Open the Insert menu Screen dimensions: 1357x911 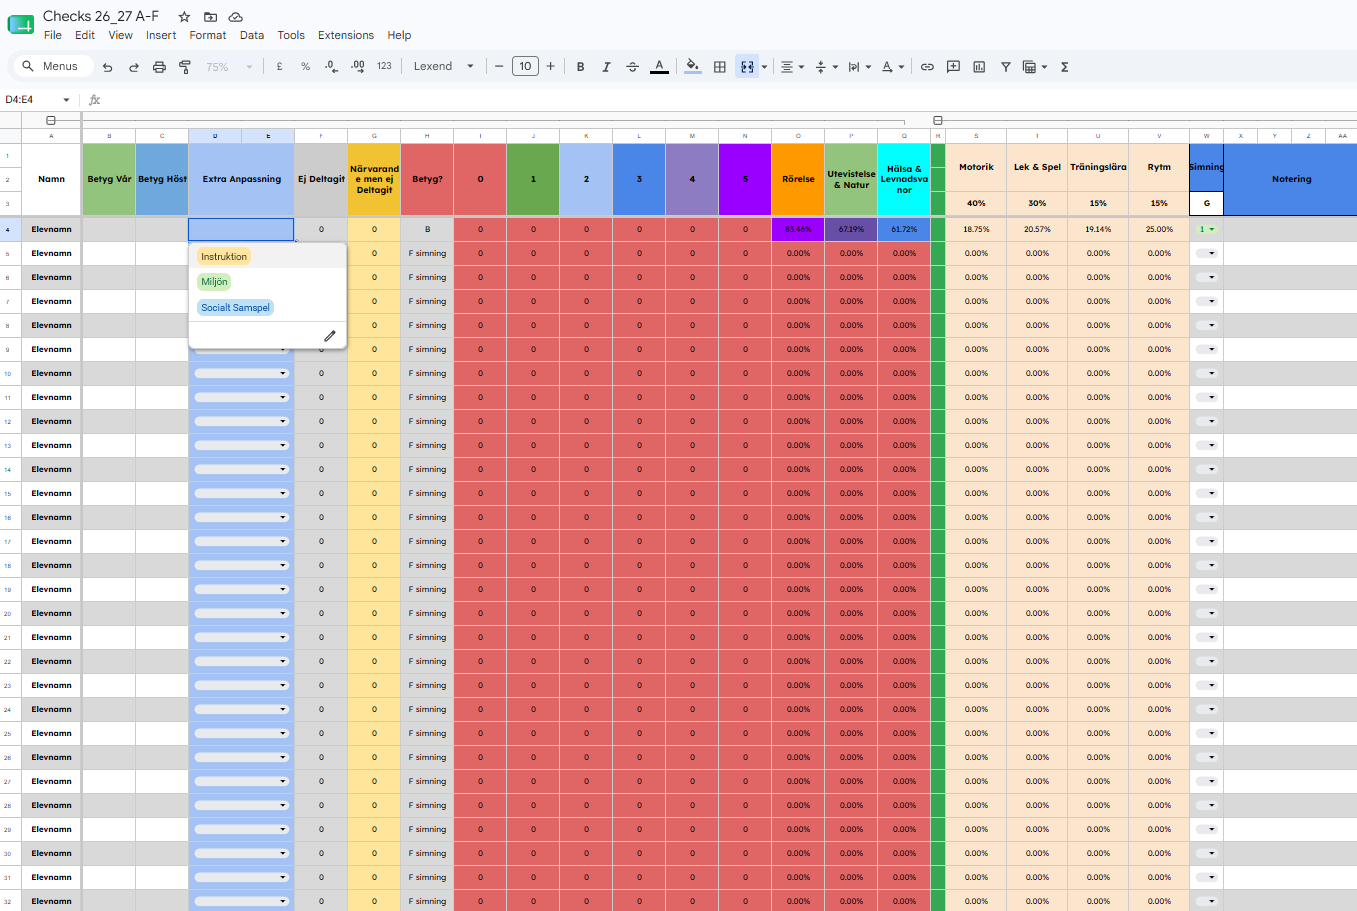[x=161, y=35]
